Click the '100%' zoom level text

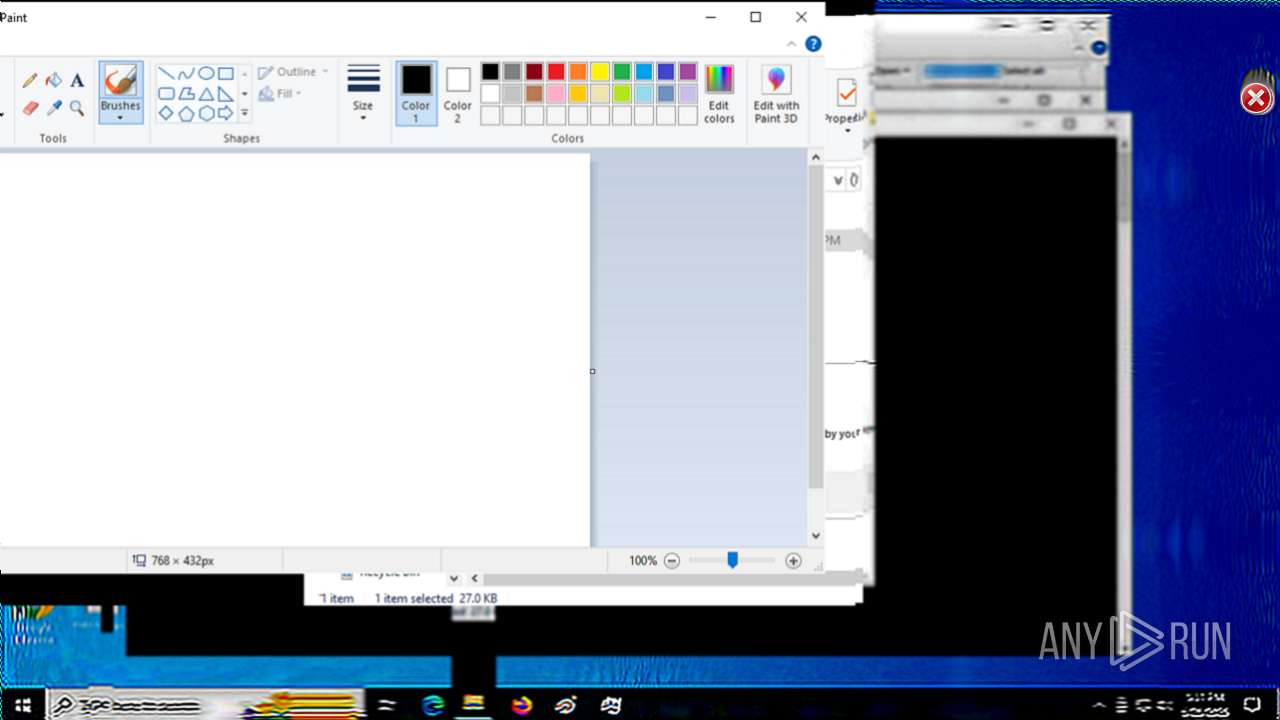(643, 561)
